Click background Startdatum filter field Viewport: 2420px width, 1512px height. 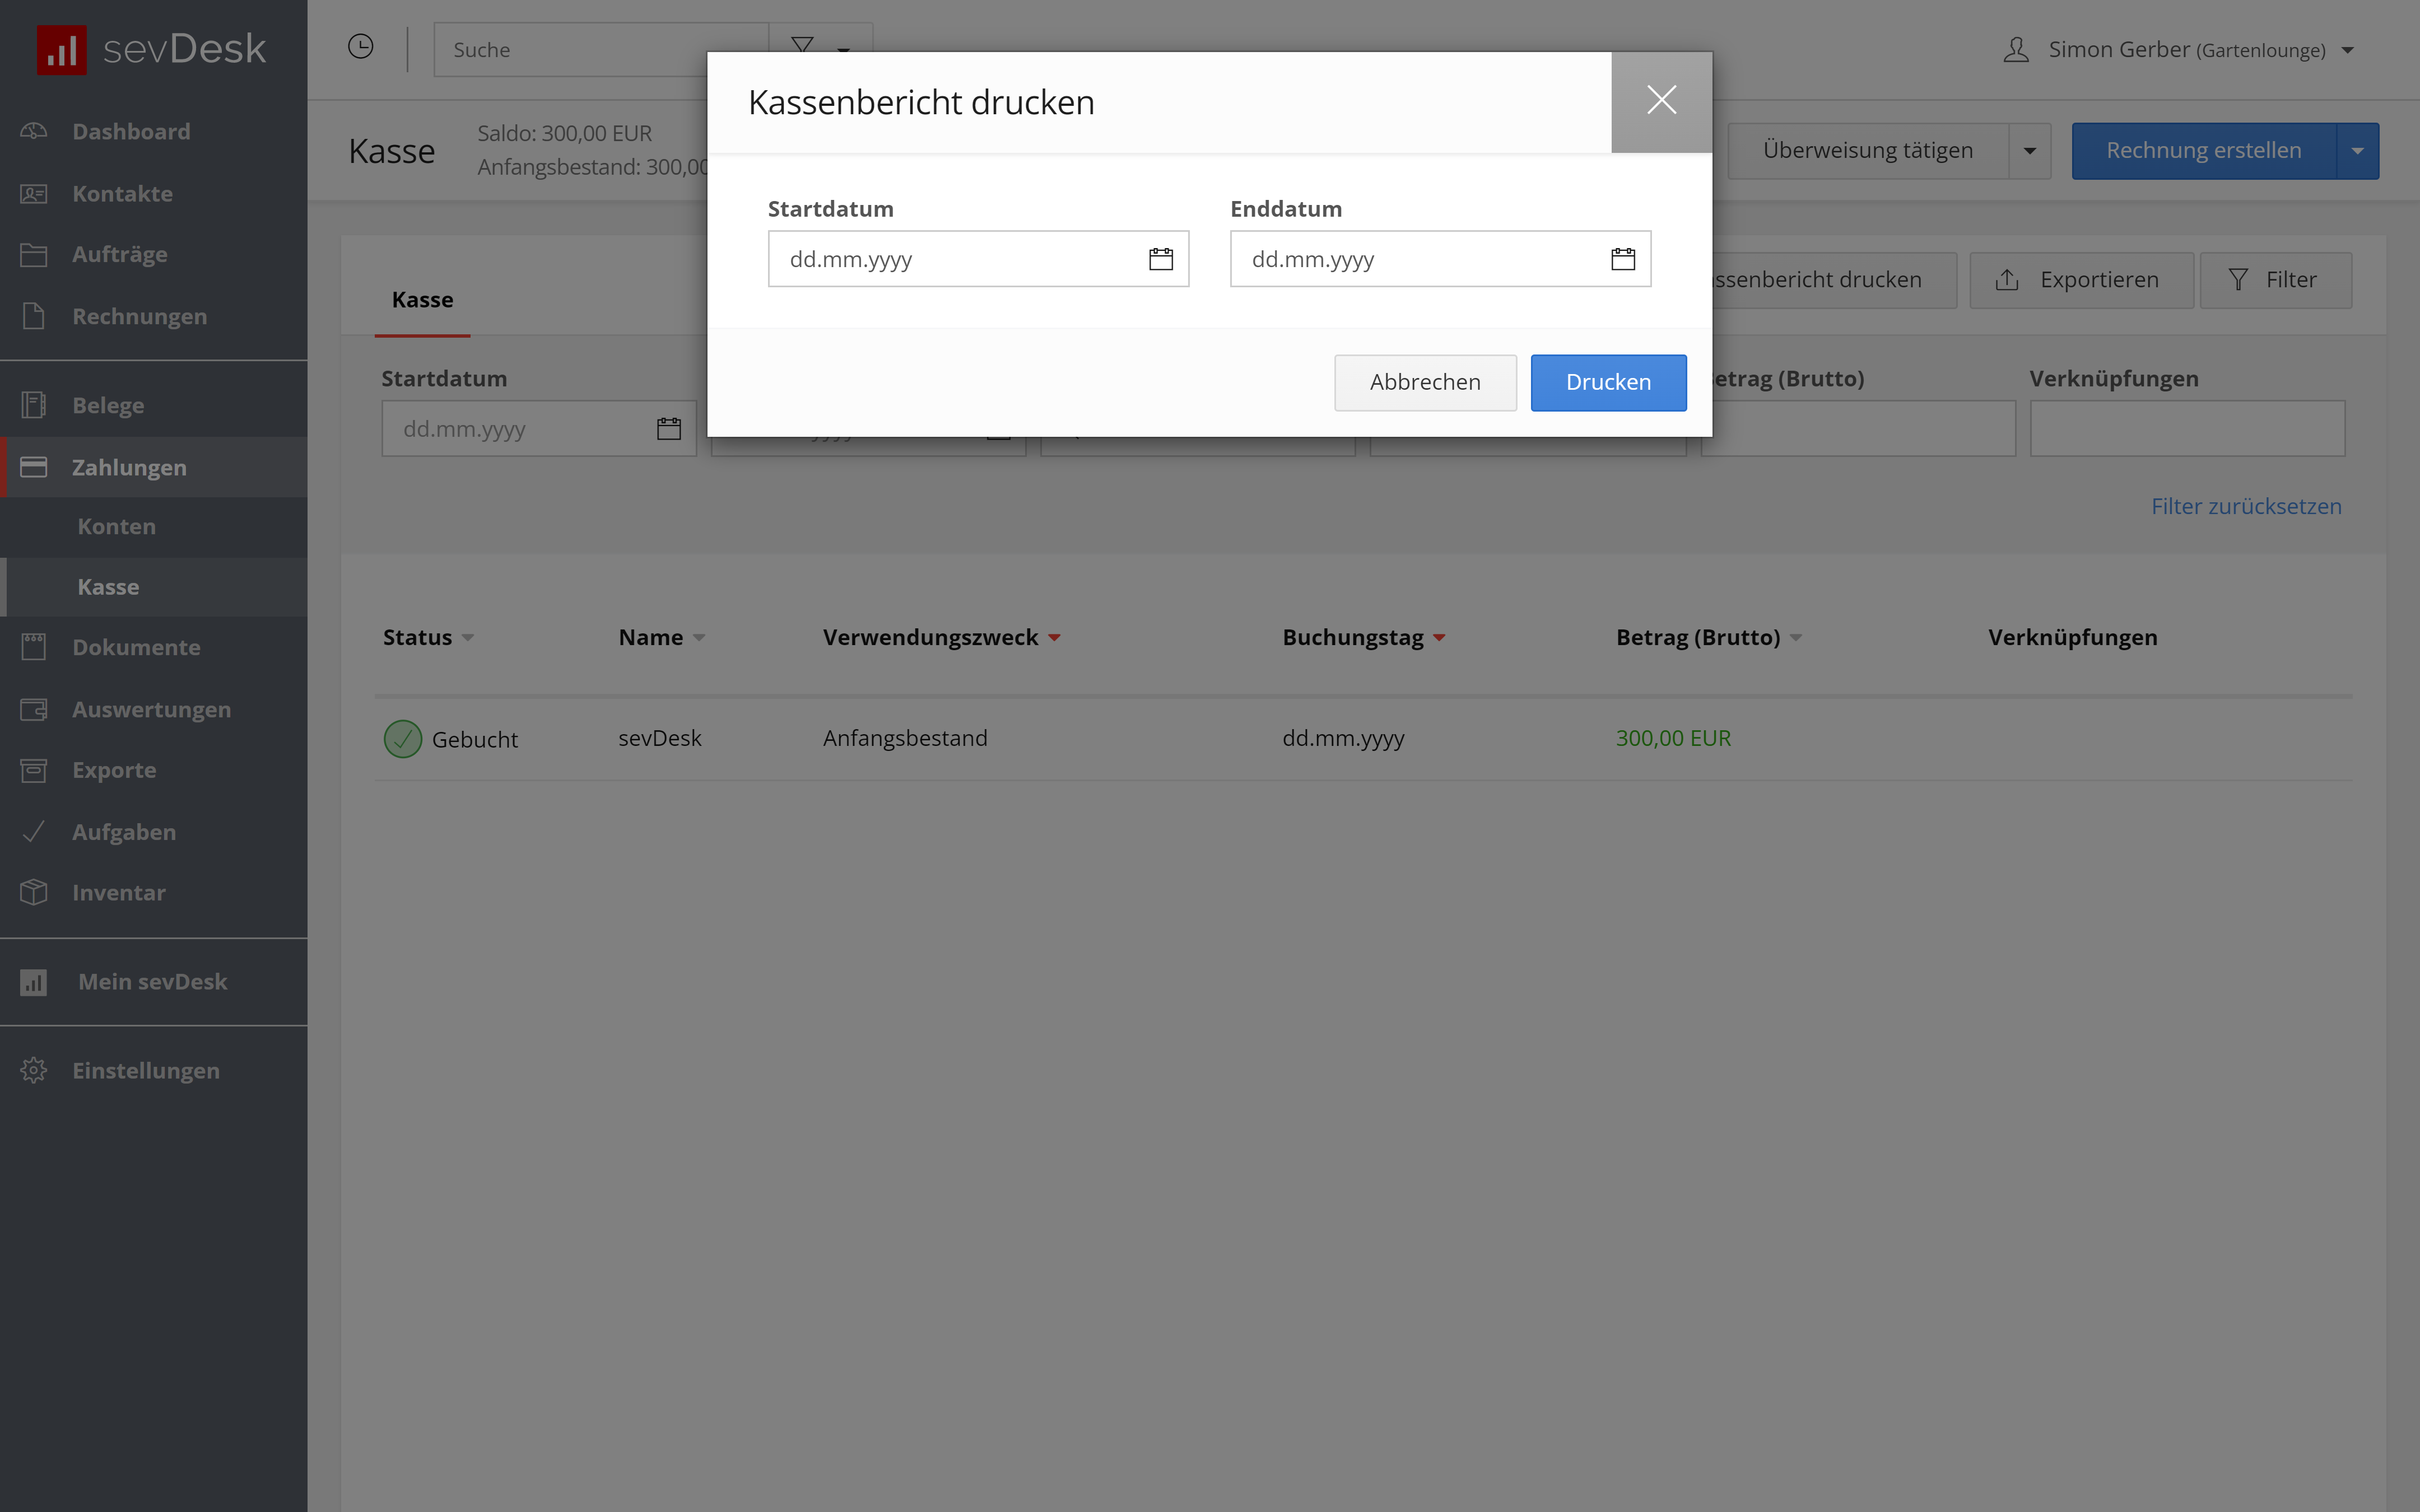(538, 429)
